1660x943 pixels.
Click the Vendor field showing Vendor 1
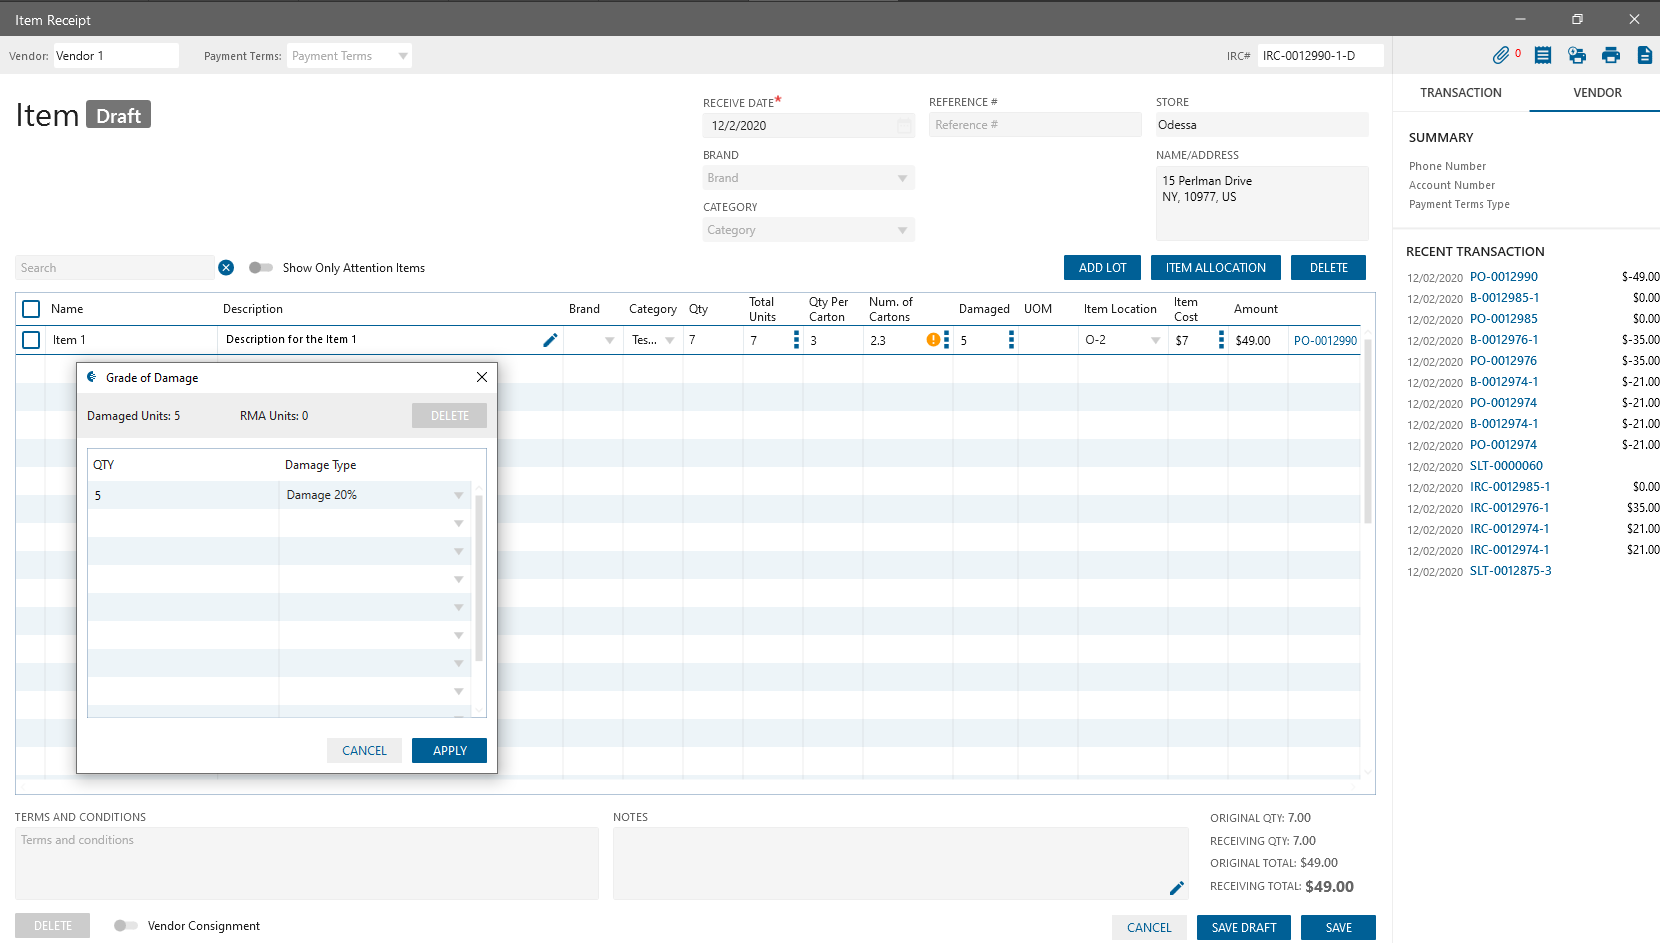click(115, 56)
